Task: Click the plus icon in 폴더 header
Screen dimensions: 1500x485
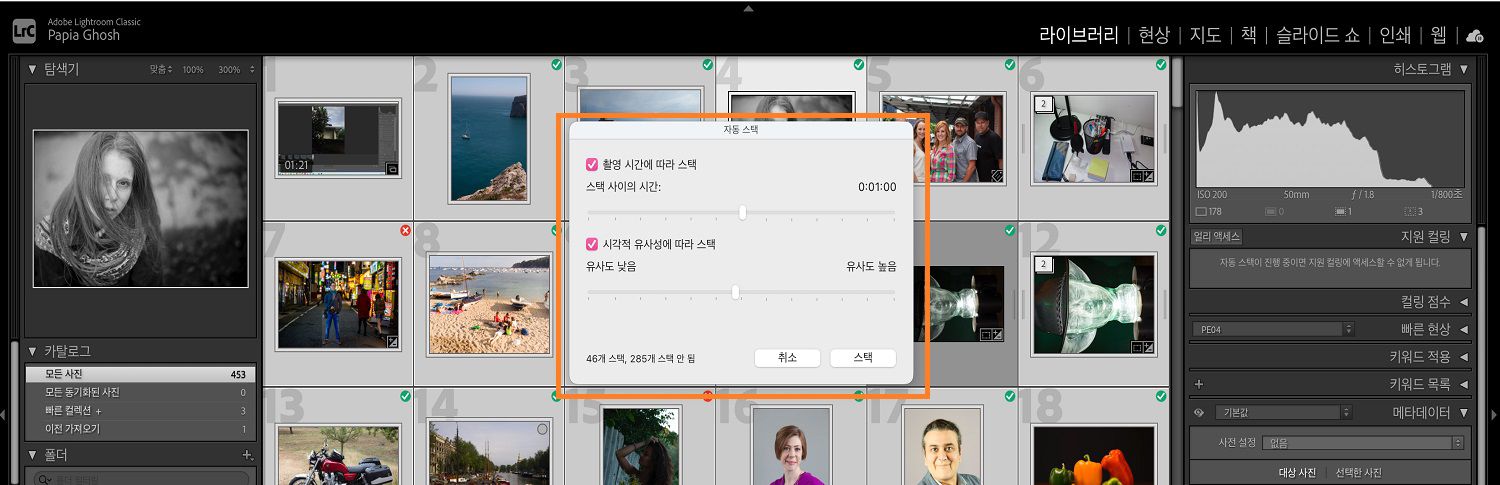Action: click(x=247, y=456)
